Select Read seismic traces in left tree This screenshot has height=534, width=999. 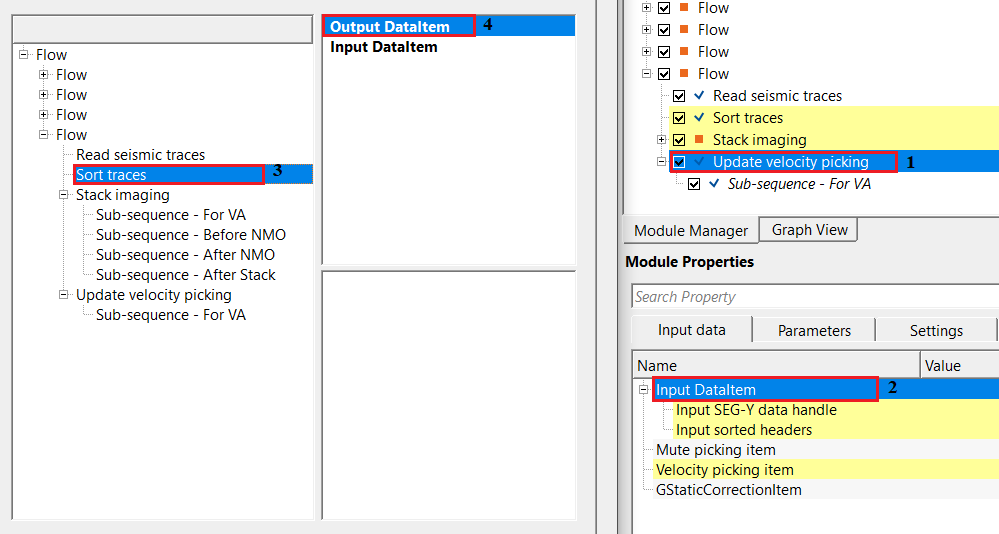click(x=140, y=154)
